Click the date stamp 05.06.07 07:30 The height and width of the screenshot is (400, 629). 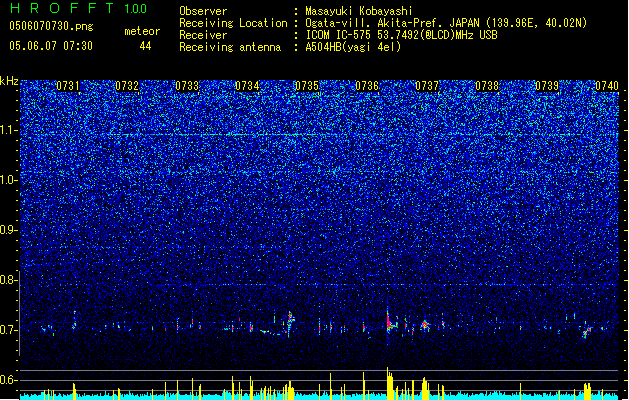coord(51,46)
